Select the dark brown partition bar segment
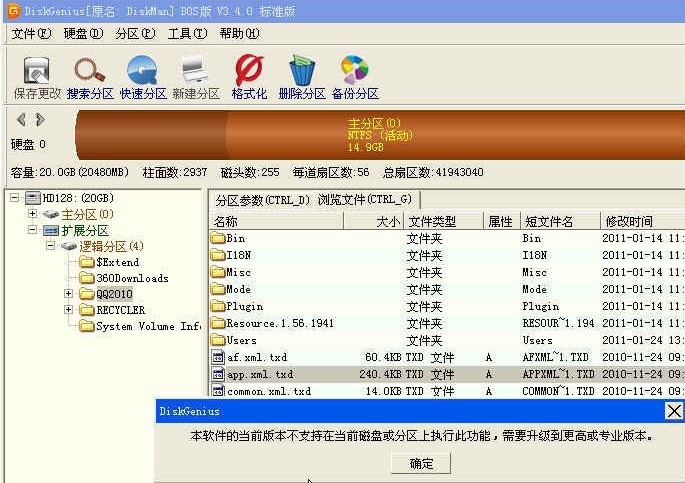Image resolution: width=685 pixels, height=483 pixels. [x=151, y=135]
